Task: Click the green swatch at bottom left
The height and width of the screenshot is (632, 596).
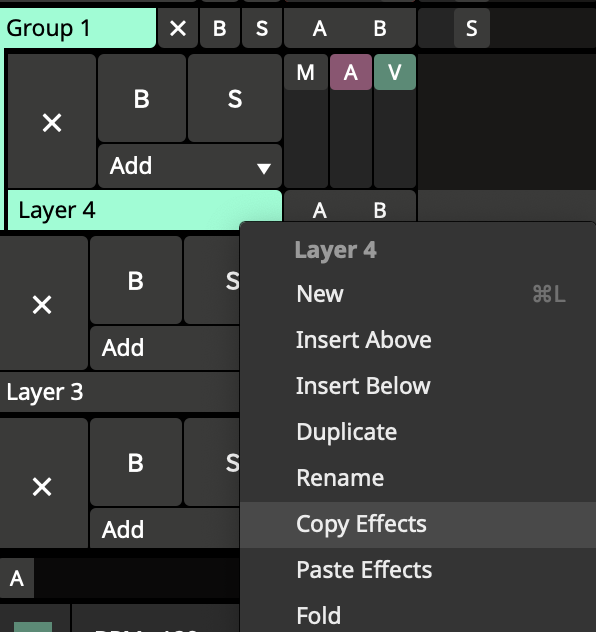Action: pos(33,627)
